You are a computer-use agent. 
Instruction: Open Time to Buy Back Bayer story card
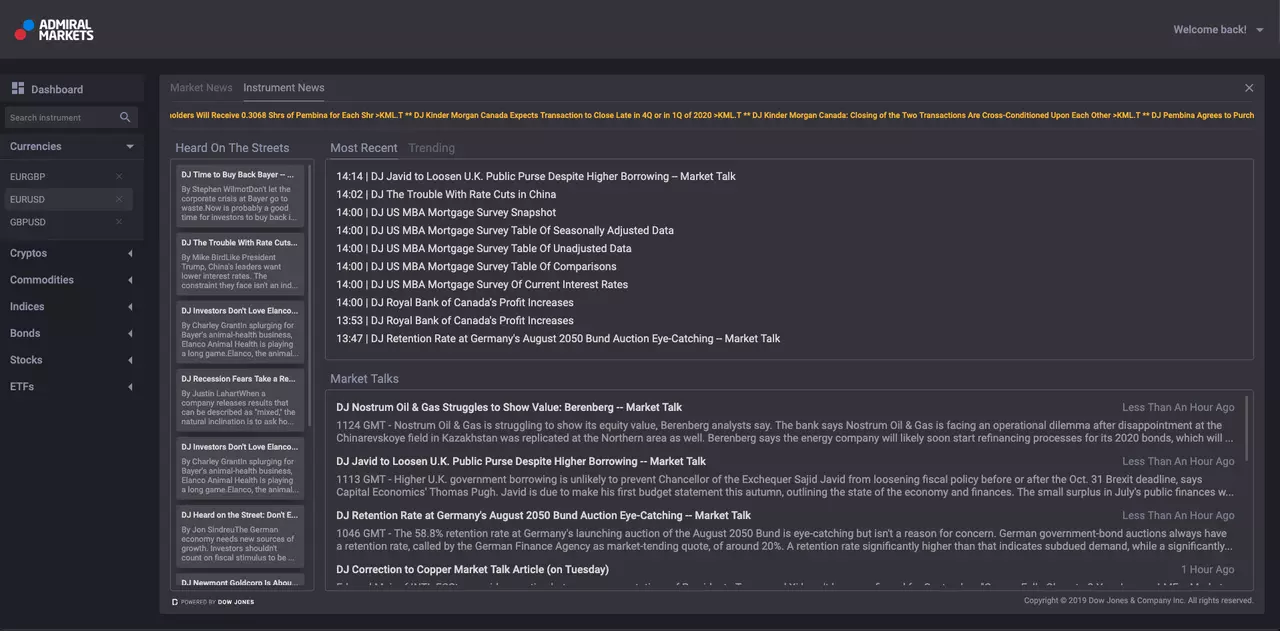(x=240, y=197)
